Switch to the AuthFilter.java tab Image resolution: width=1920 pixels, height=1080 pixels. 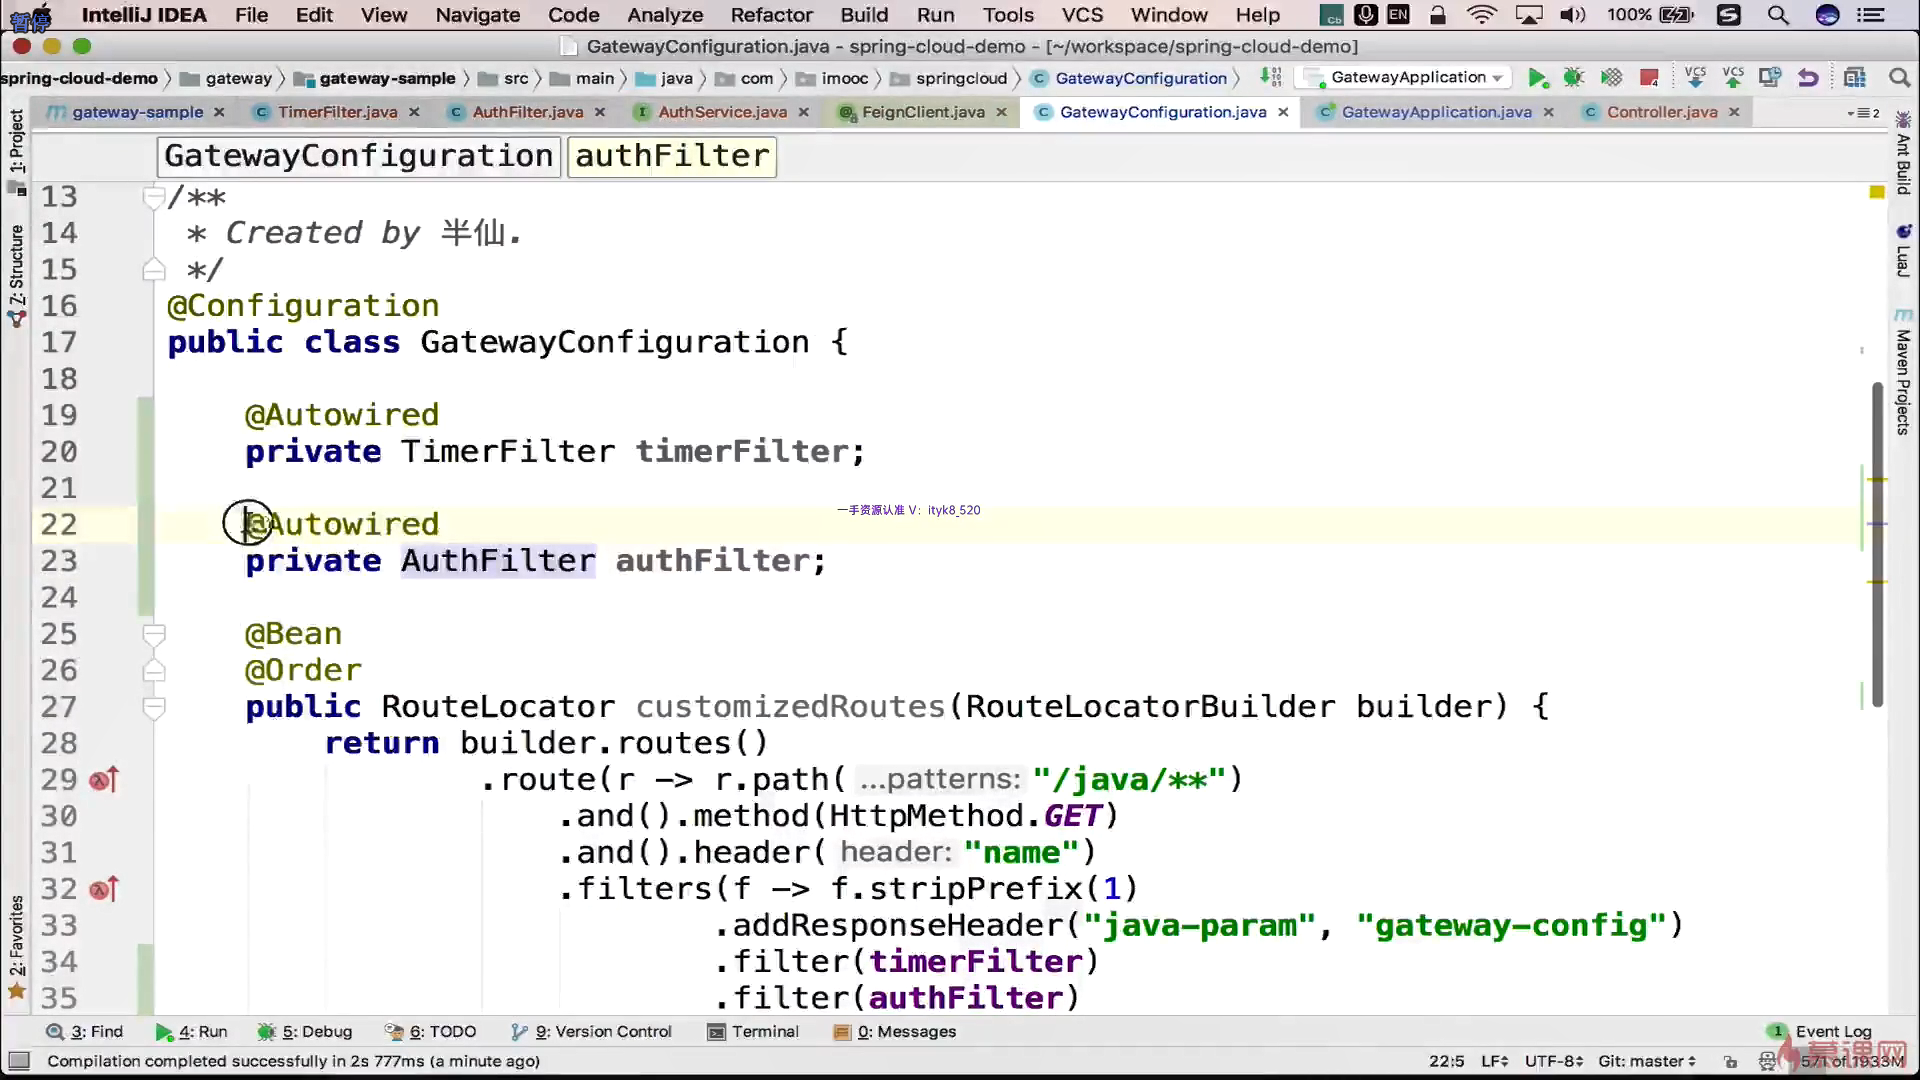tap(527, 112)
